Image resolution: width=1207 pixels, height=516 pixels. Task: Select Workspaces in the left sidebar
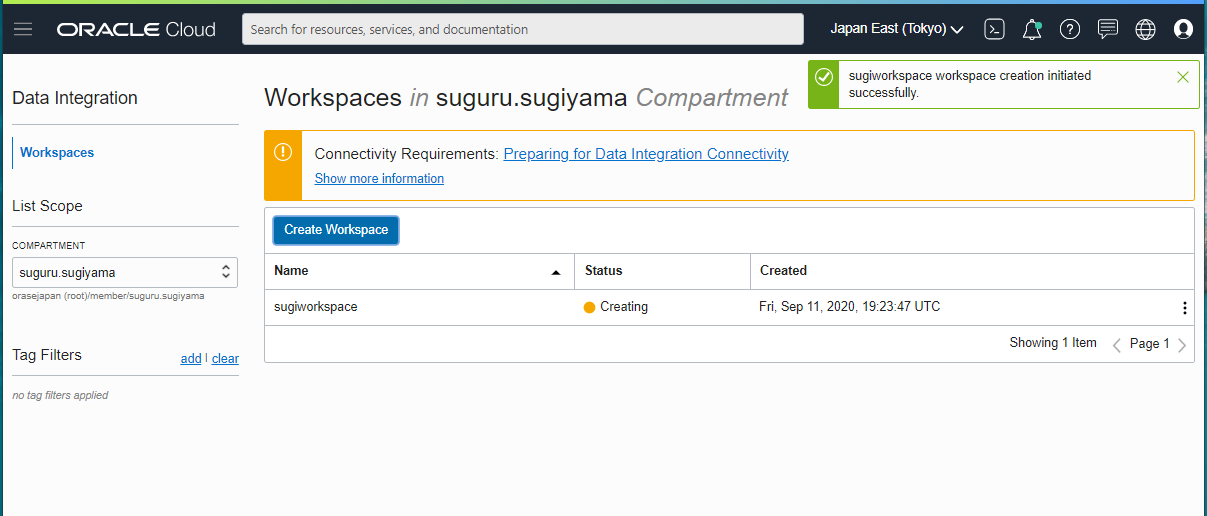(x=57, y=153)
